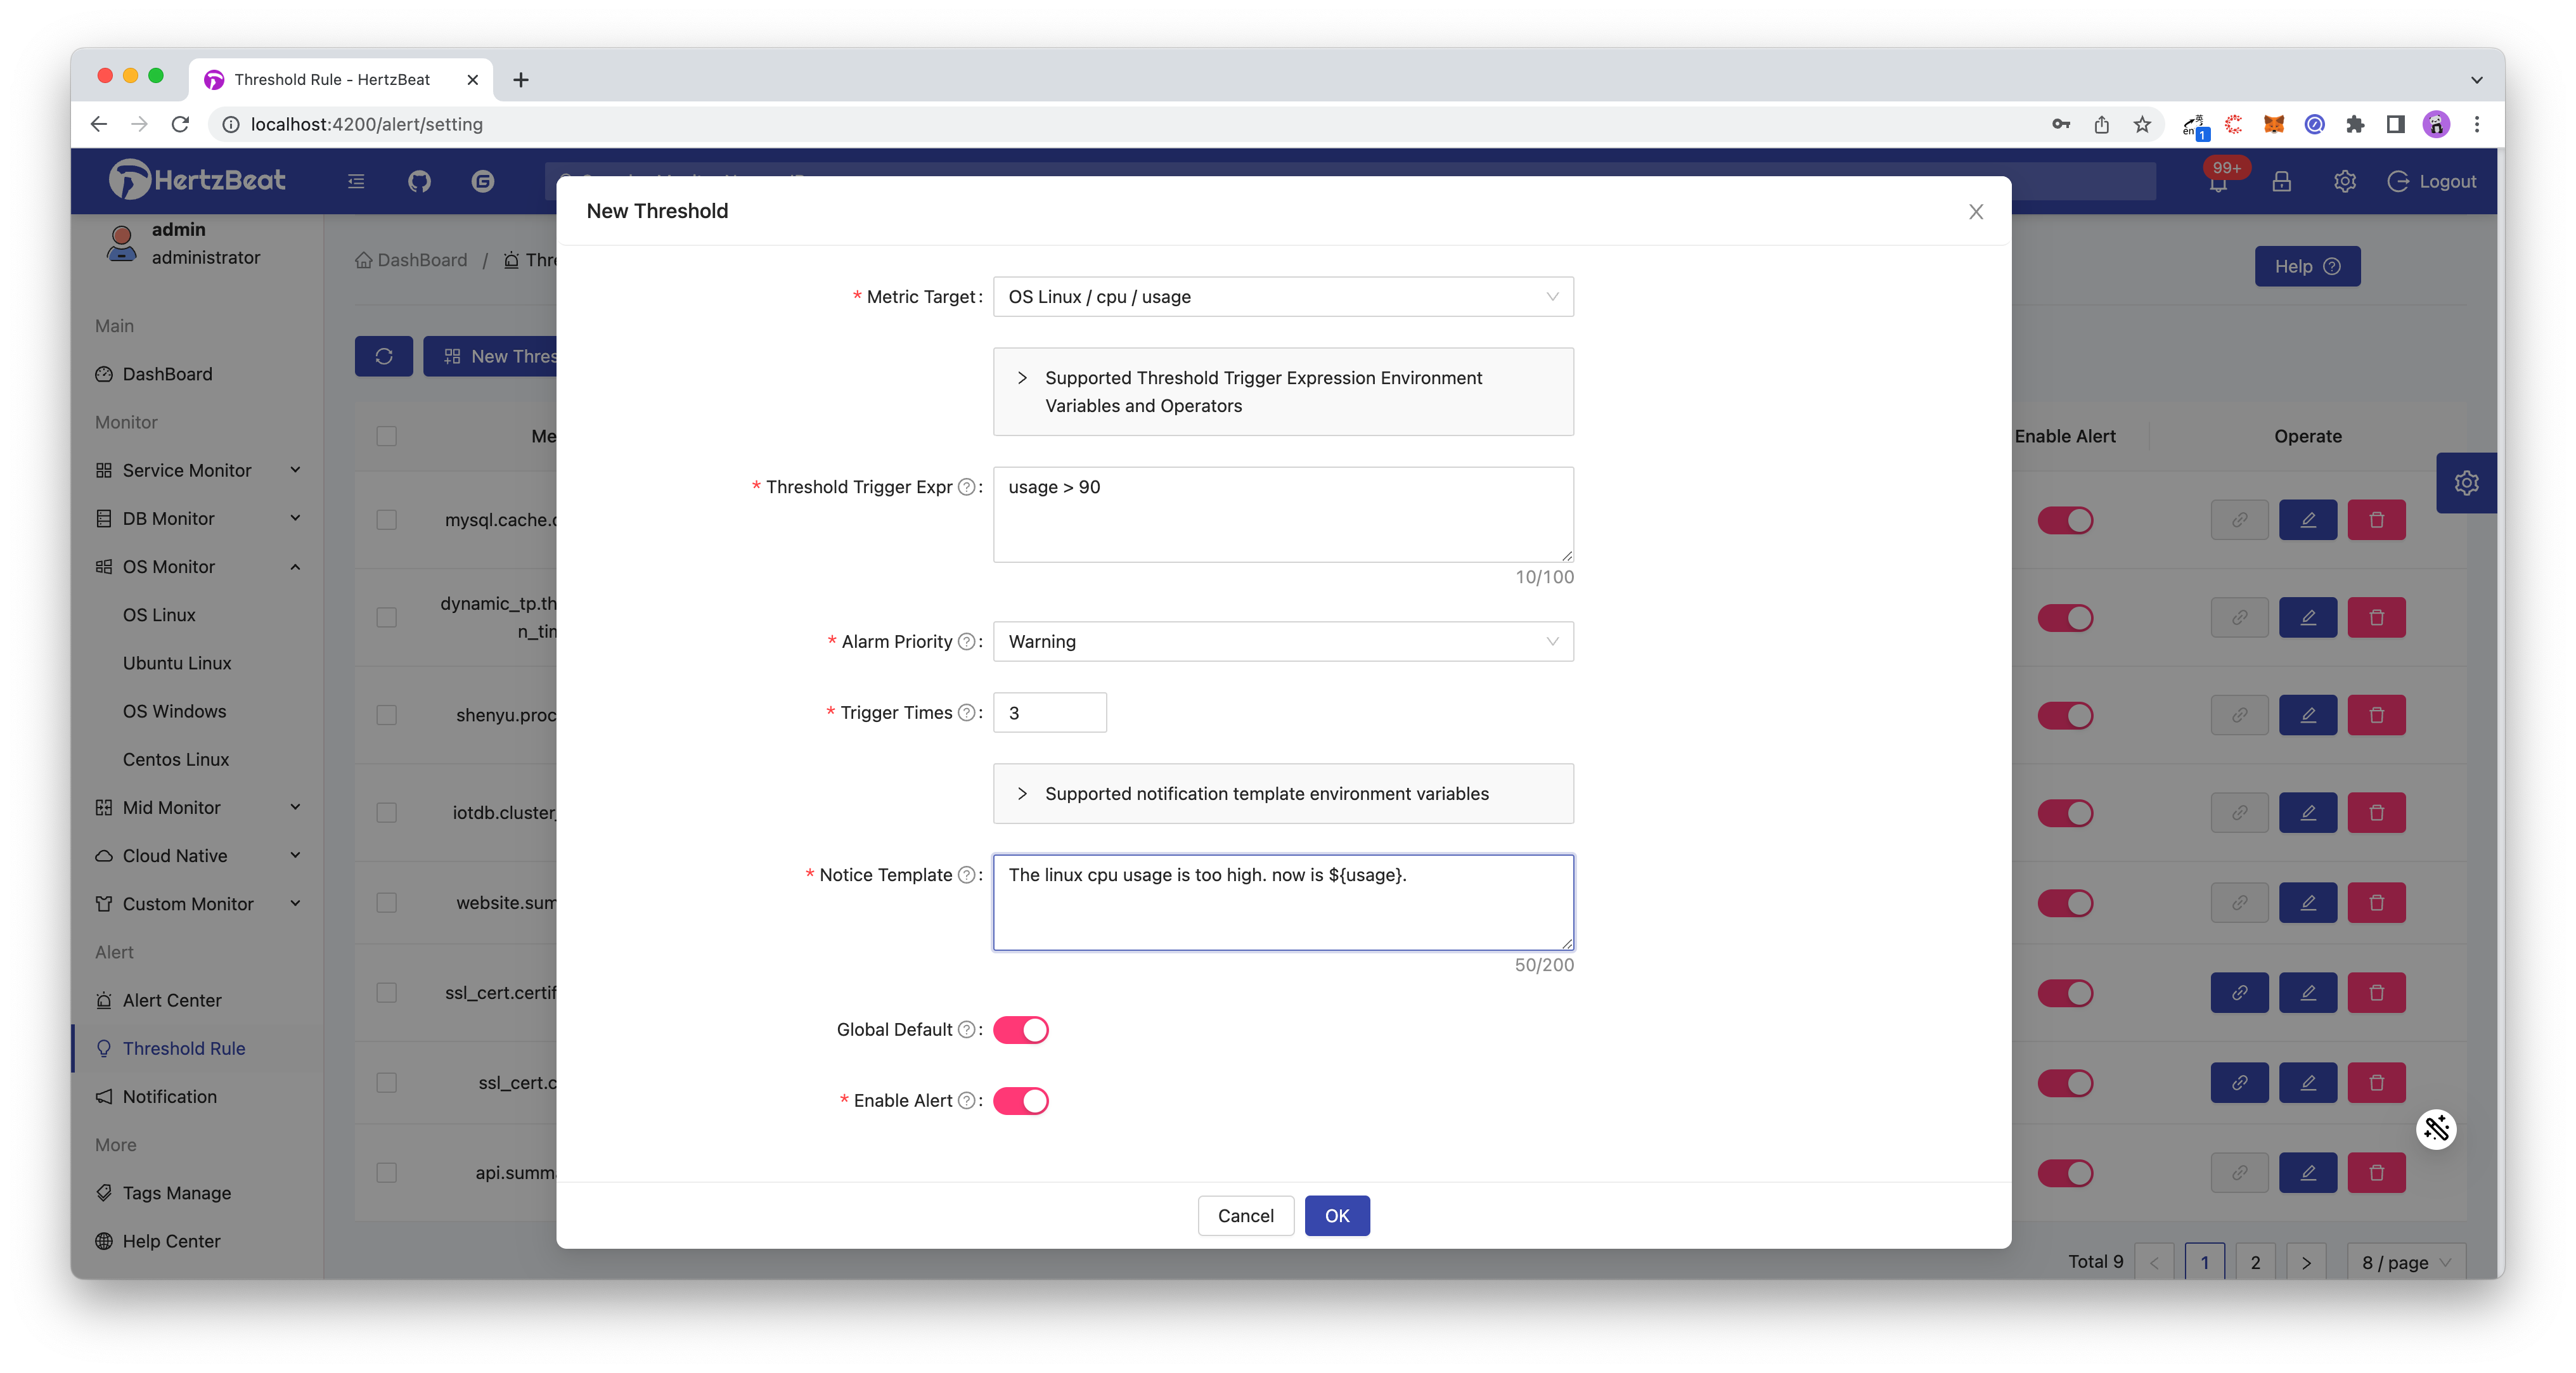Toggle the Enable Alert switch on
This screenshot has height=1373, width=2576.
(x=1022, y=1099)
